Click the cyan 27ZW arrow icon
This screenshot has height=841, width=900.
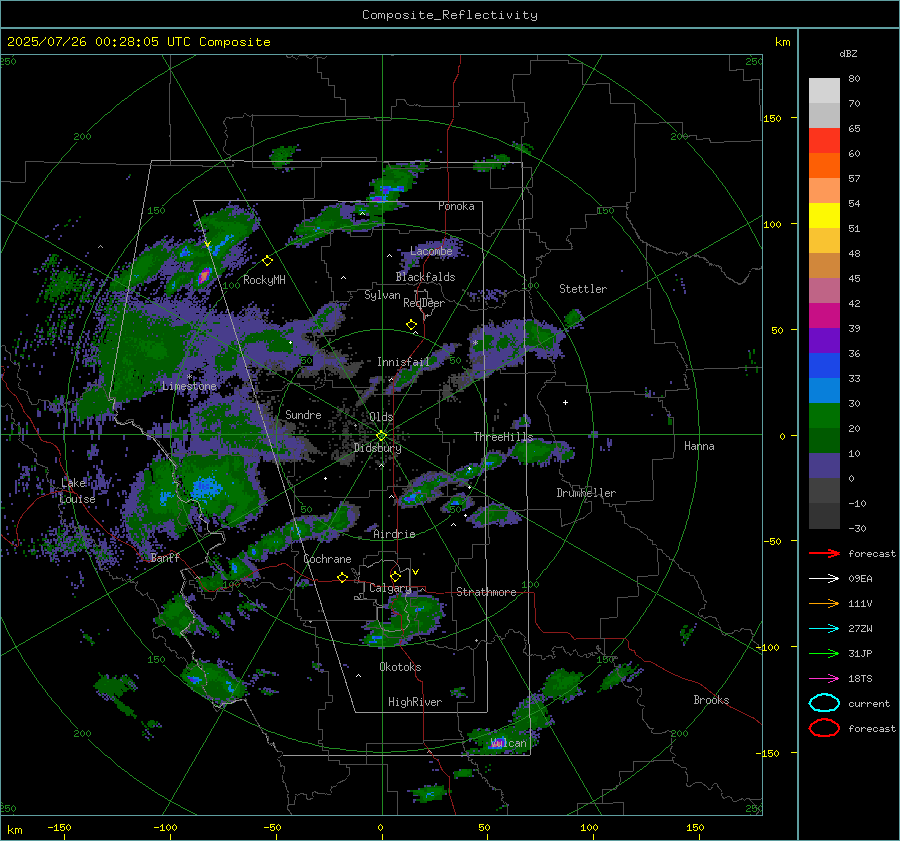point(824,629)
